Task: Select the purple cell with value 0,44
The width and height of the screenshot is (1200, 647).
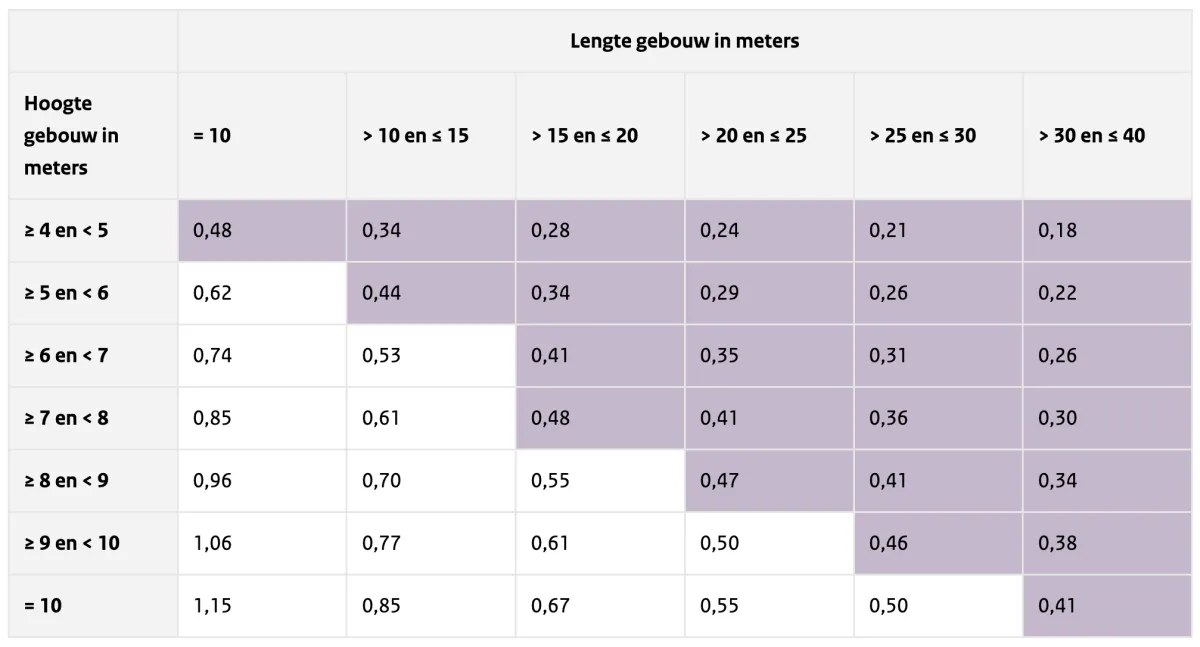Action: click(381, 293)
